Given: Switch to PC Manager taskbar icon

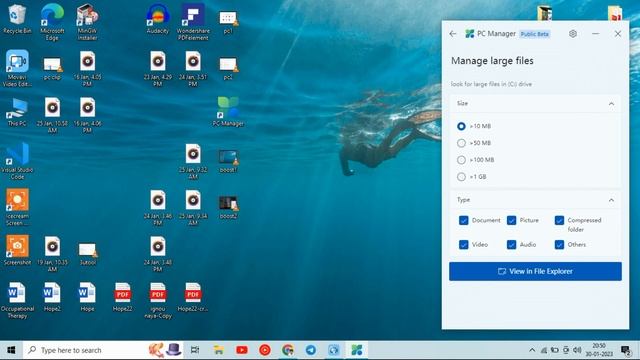Looking at the screenshot, I should point(357,350).
